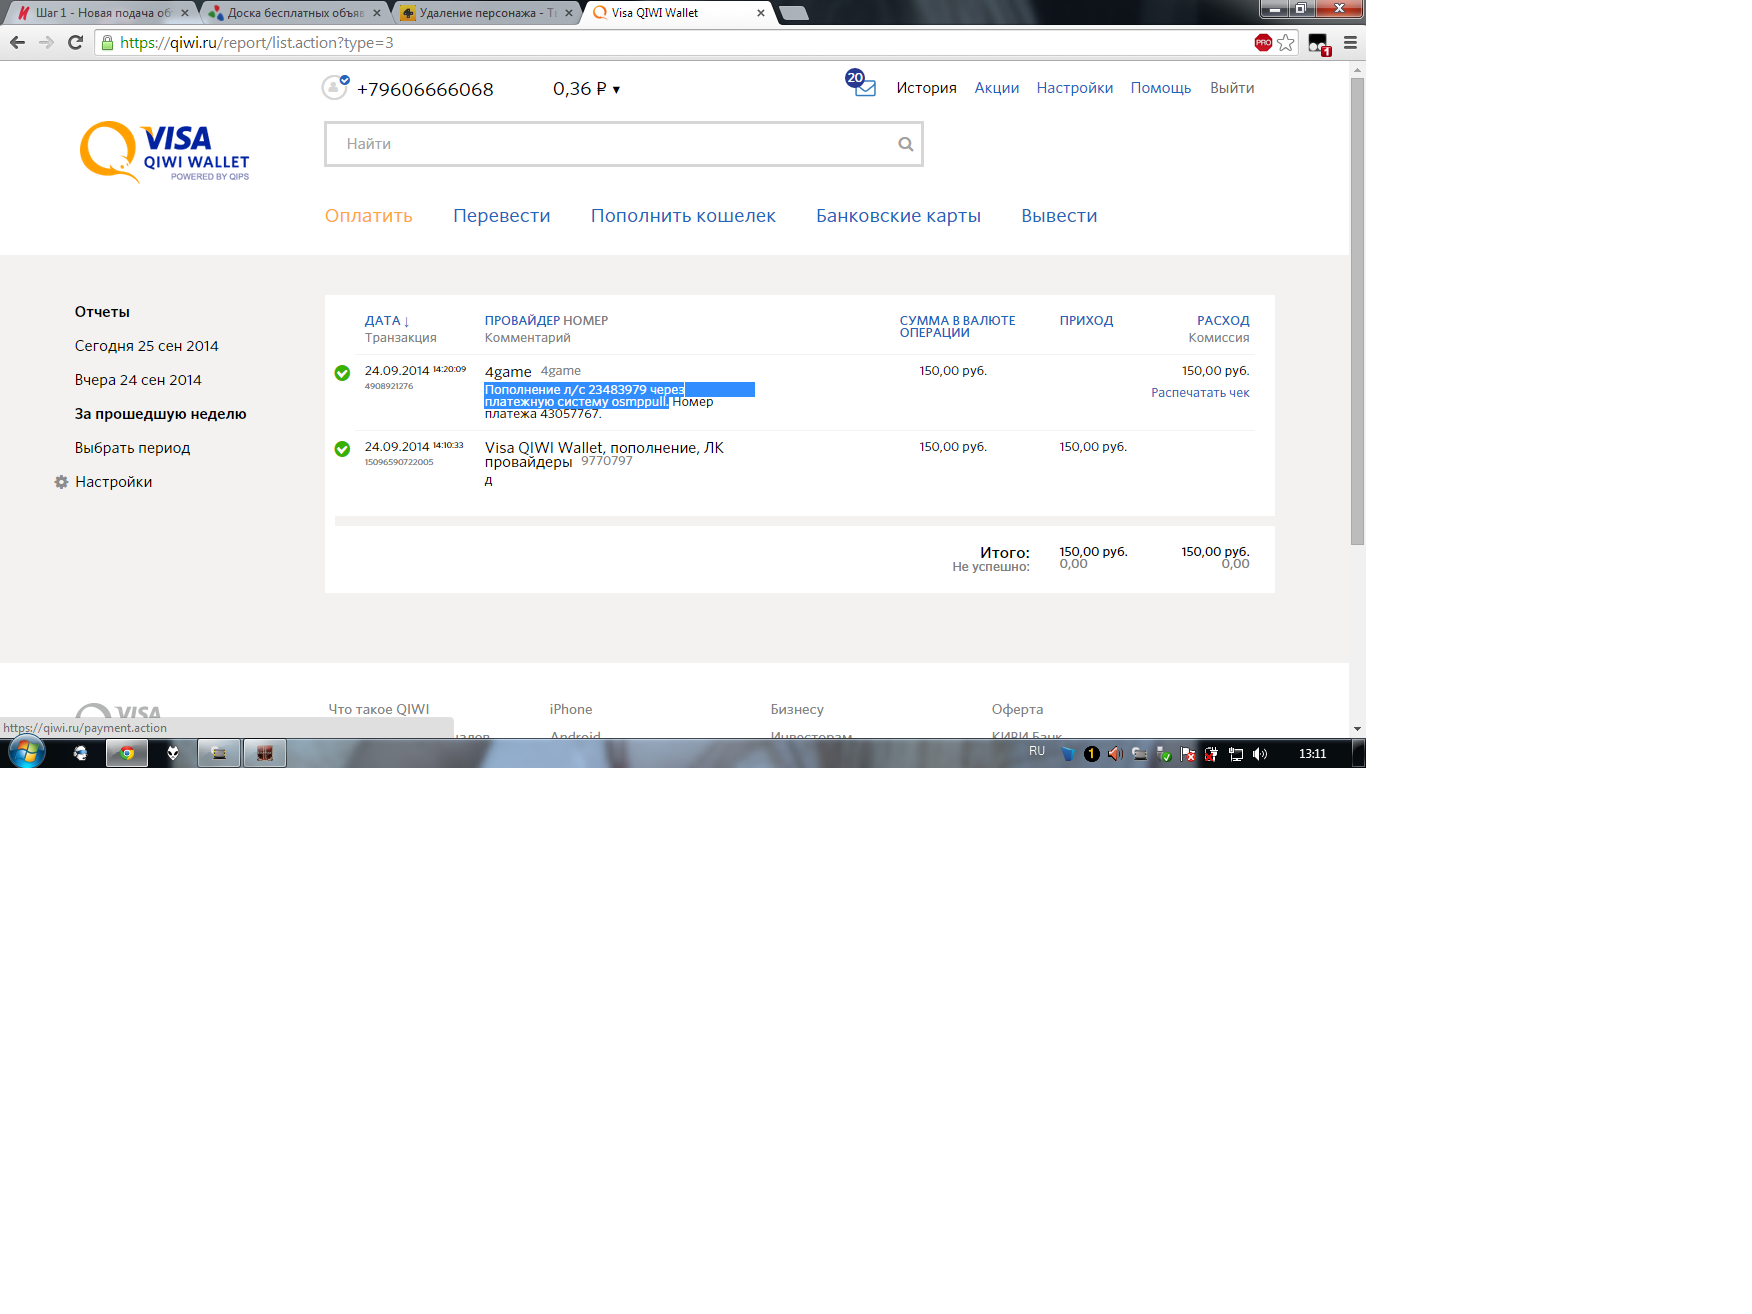
Task: Open footer Оферта link
Action: tap(1017, 709)
